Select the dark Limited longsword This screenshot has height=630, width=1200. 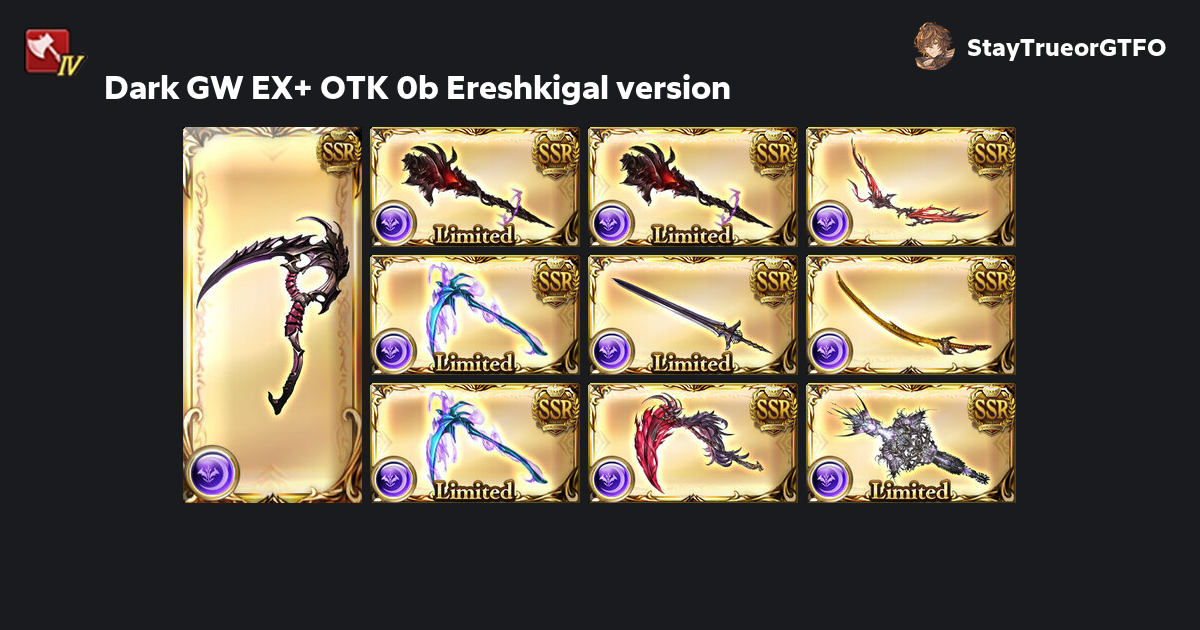[693, 315]
